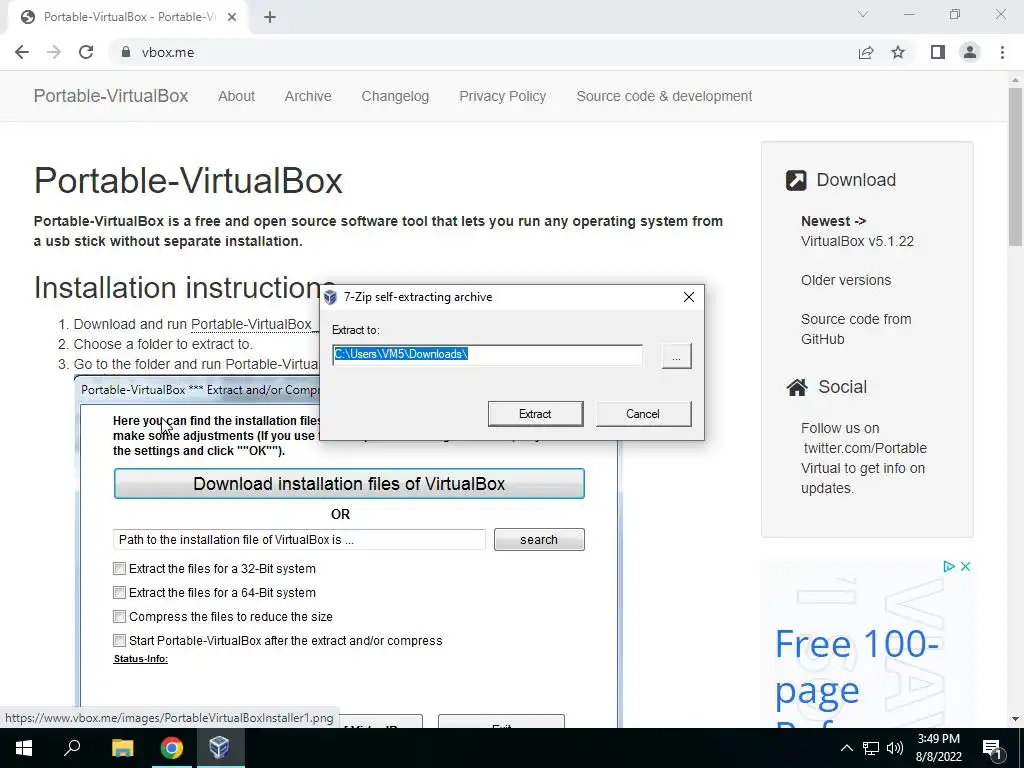Open the taskbar search magnifier
The height and width of the screenshot is (768, 1024).
point(72,748)
